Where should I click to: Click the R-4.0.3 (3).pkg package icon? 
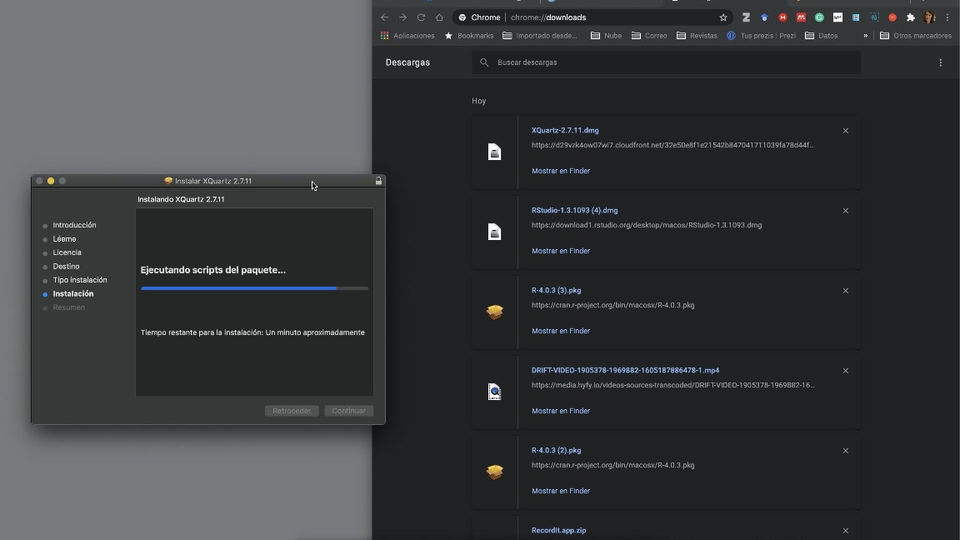[x=495, y=312]
